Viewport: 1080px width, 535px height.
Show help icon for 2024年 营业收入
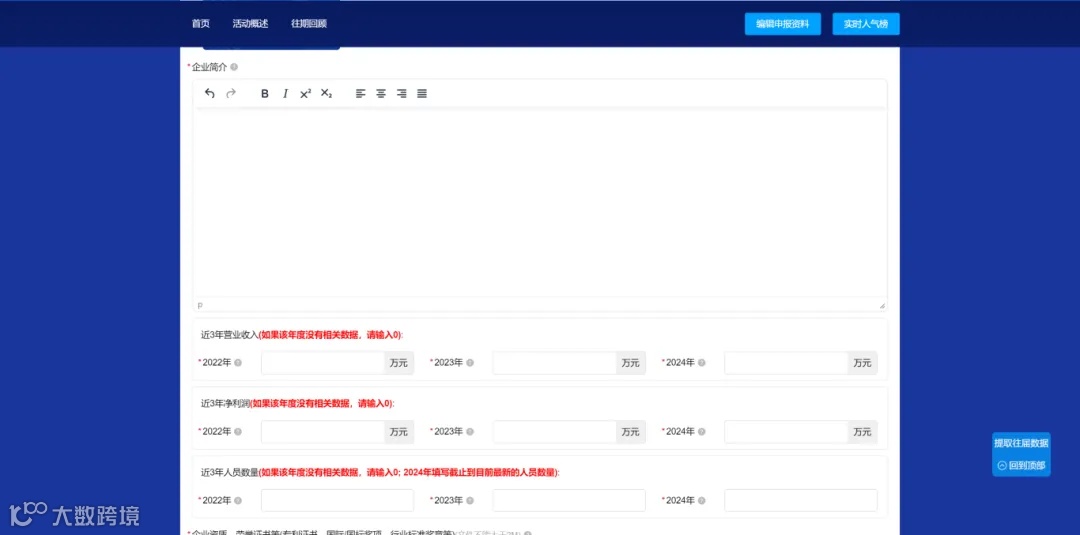tap(702, 362)
